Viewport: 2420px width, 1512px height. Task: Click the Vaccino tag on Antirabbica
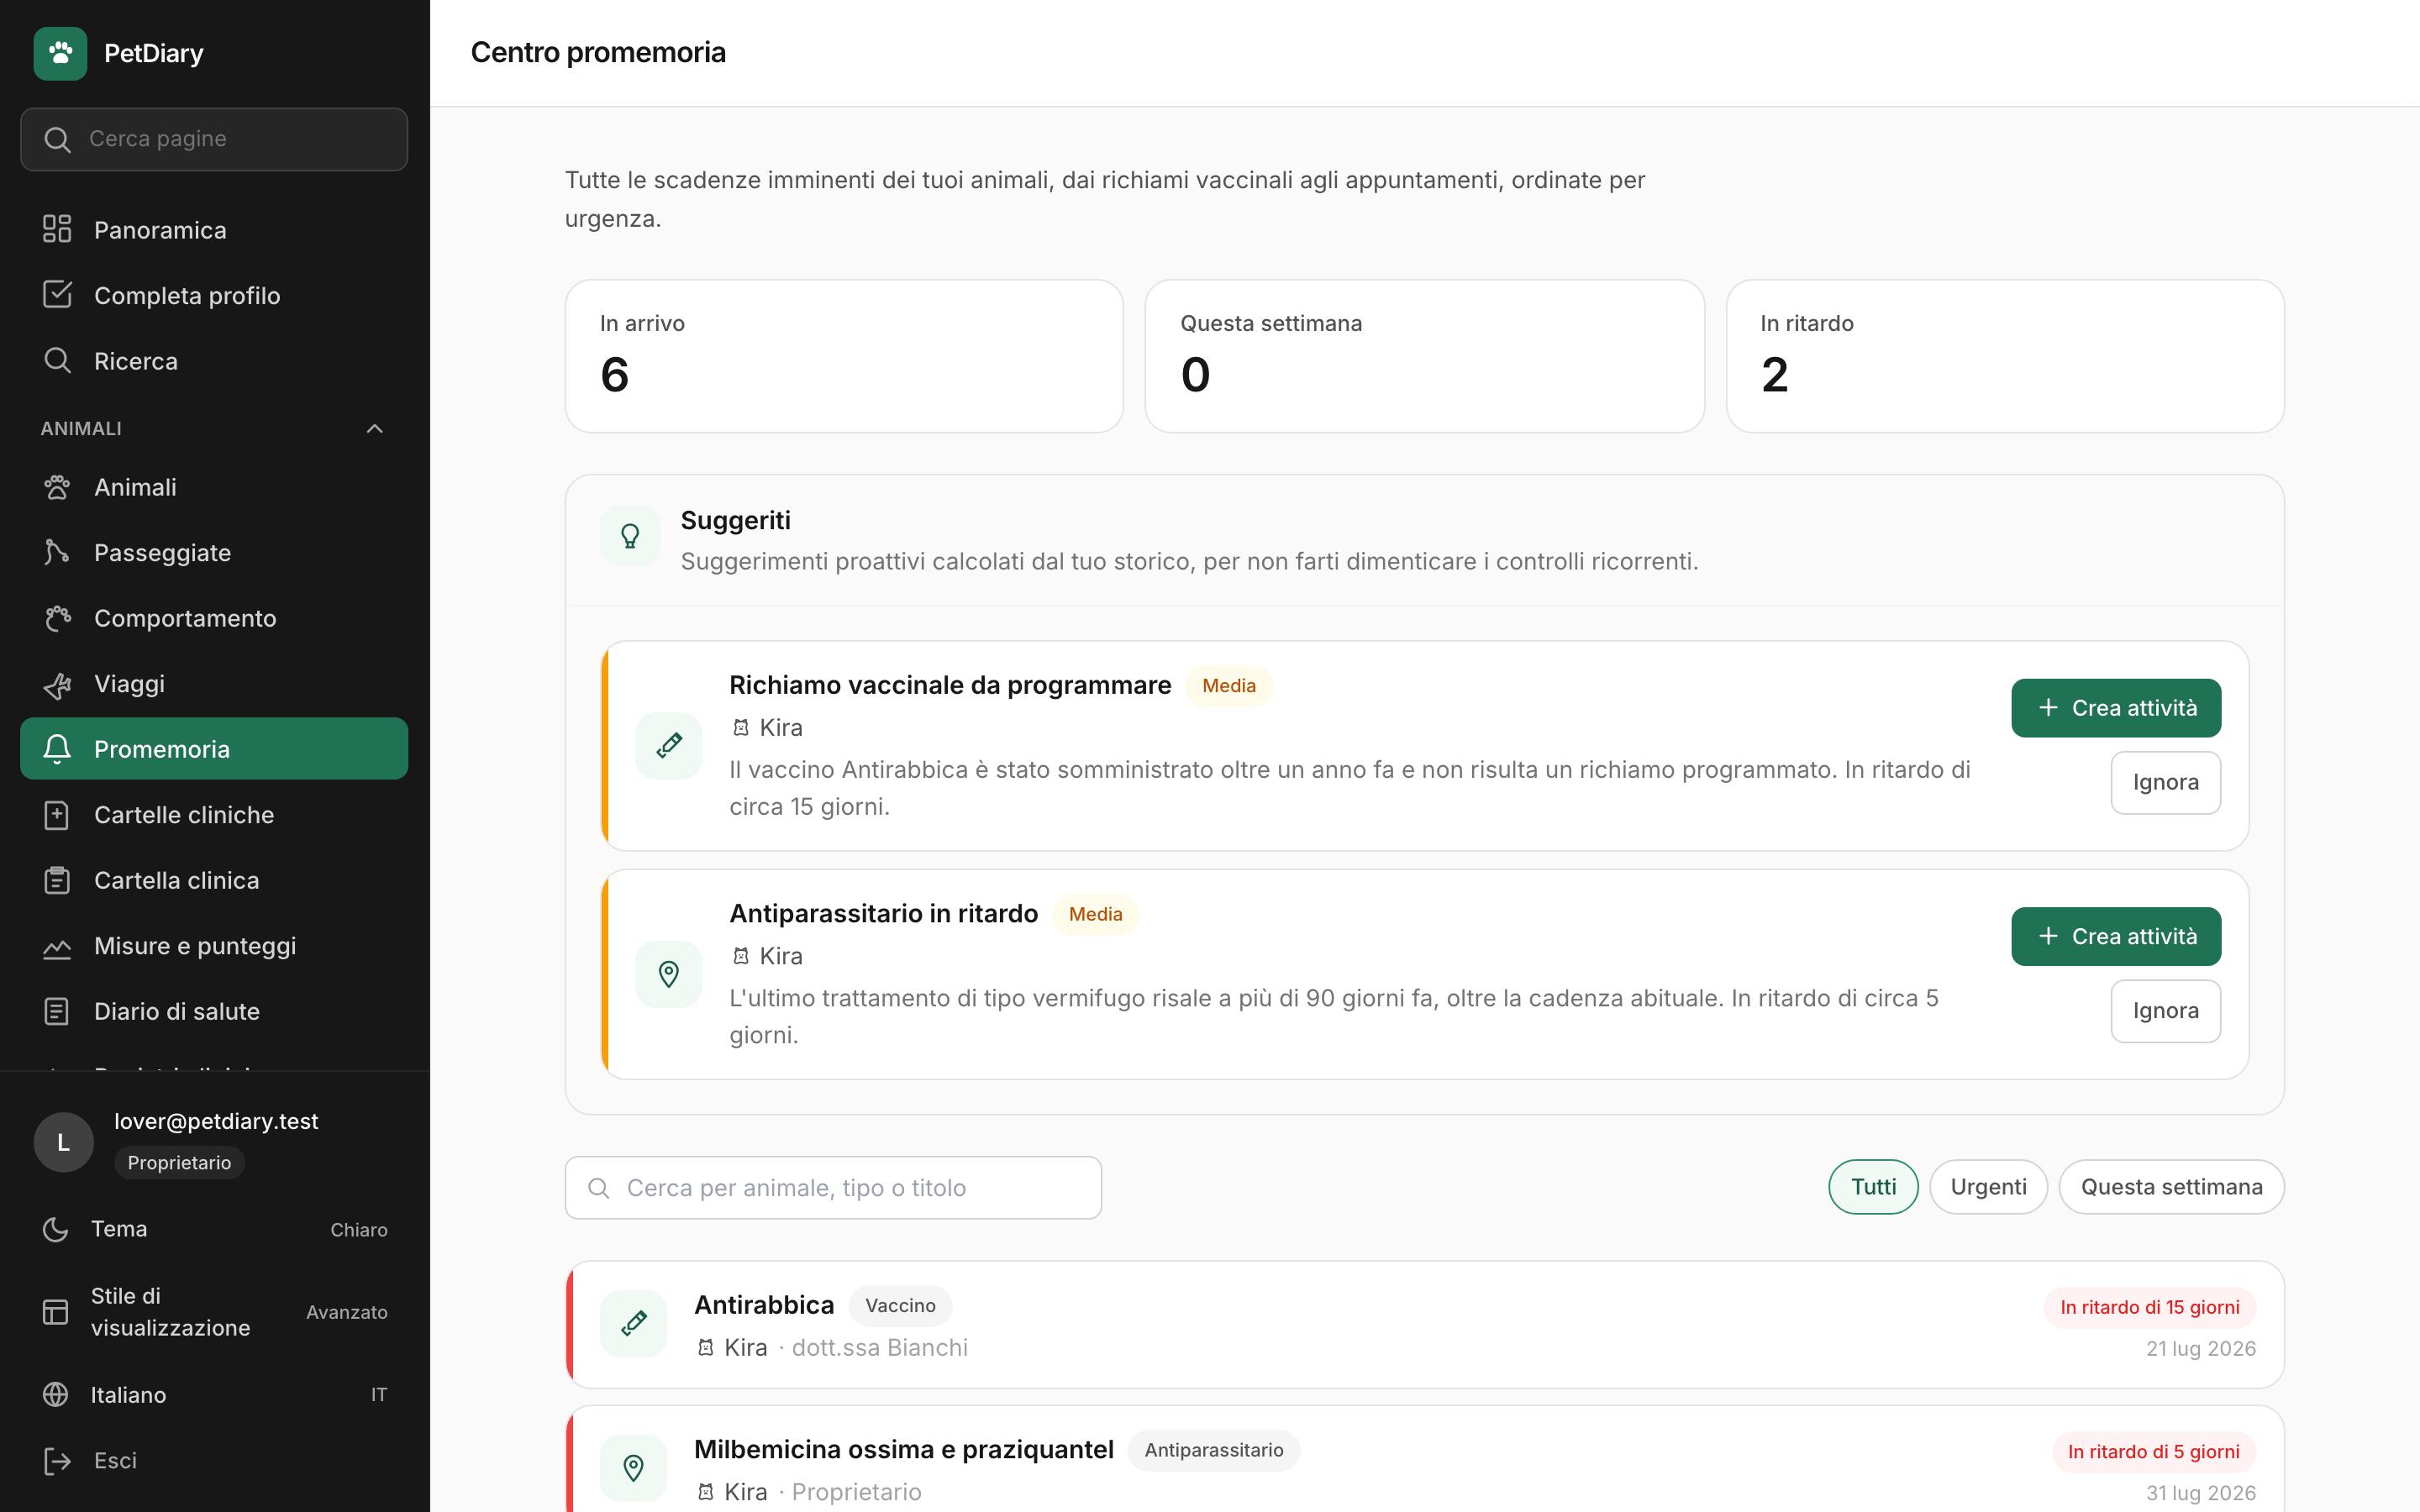tap(900, 1305)
